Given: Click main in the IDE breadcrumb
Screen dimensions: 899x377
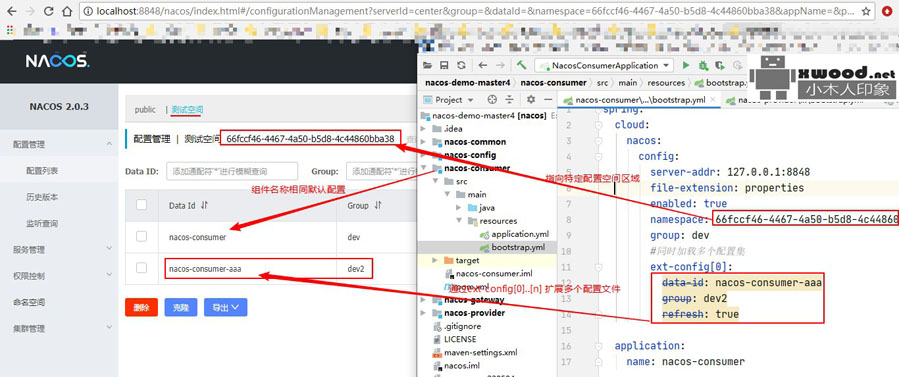Looking at the screenshot, I should (627, 83).
